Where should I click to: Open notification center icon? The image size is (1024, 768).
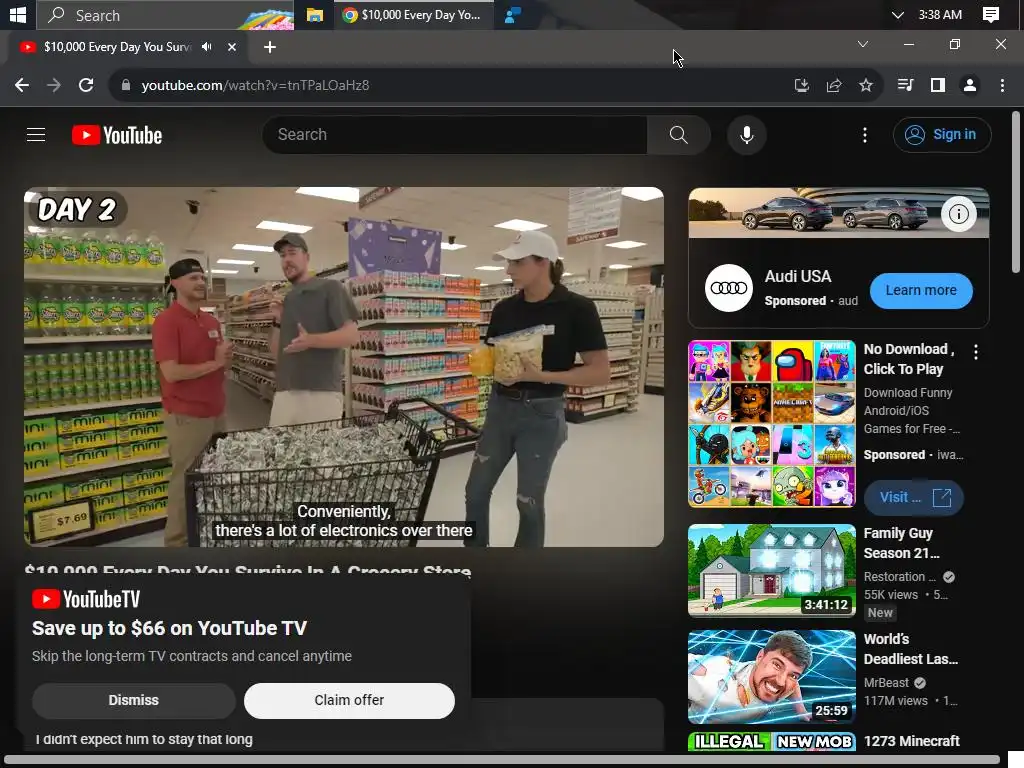coord(991,15)
